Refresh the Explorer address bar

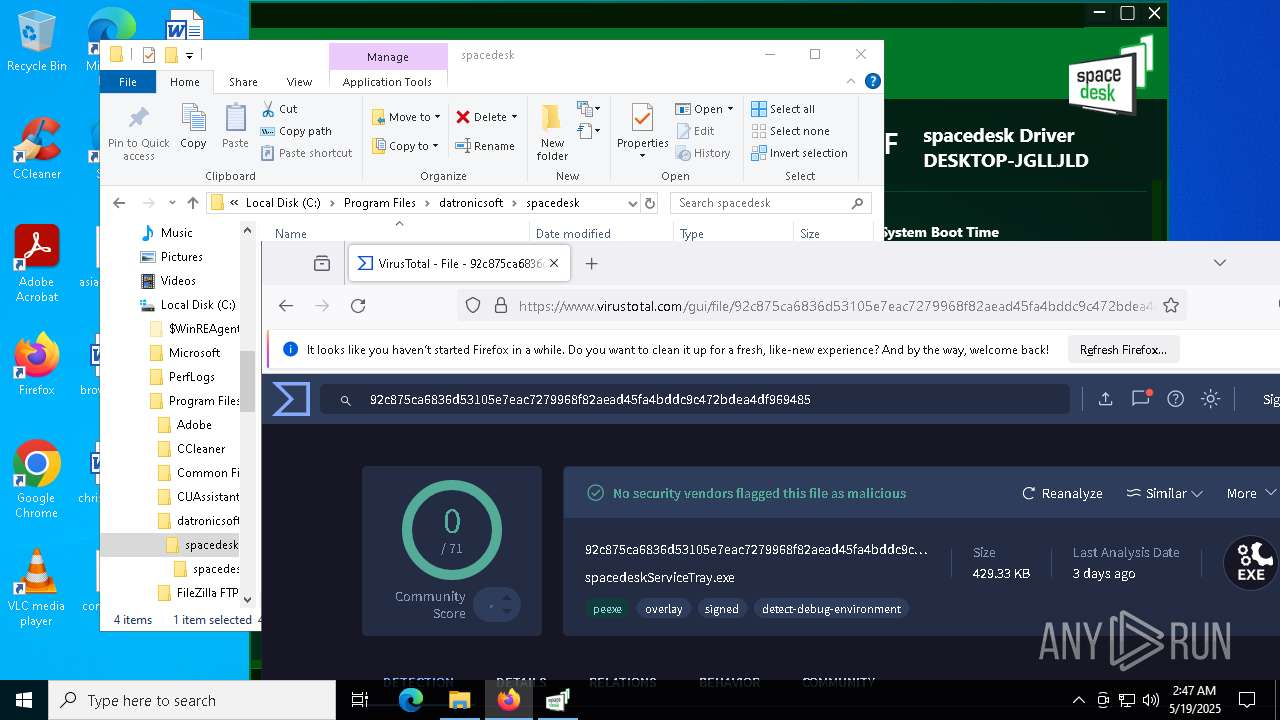[x=650, y=203]
